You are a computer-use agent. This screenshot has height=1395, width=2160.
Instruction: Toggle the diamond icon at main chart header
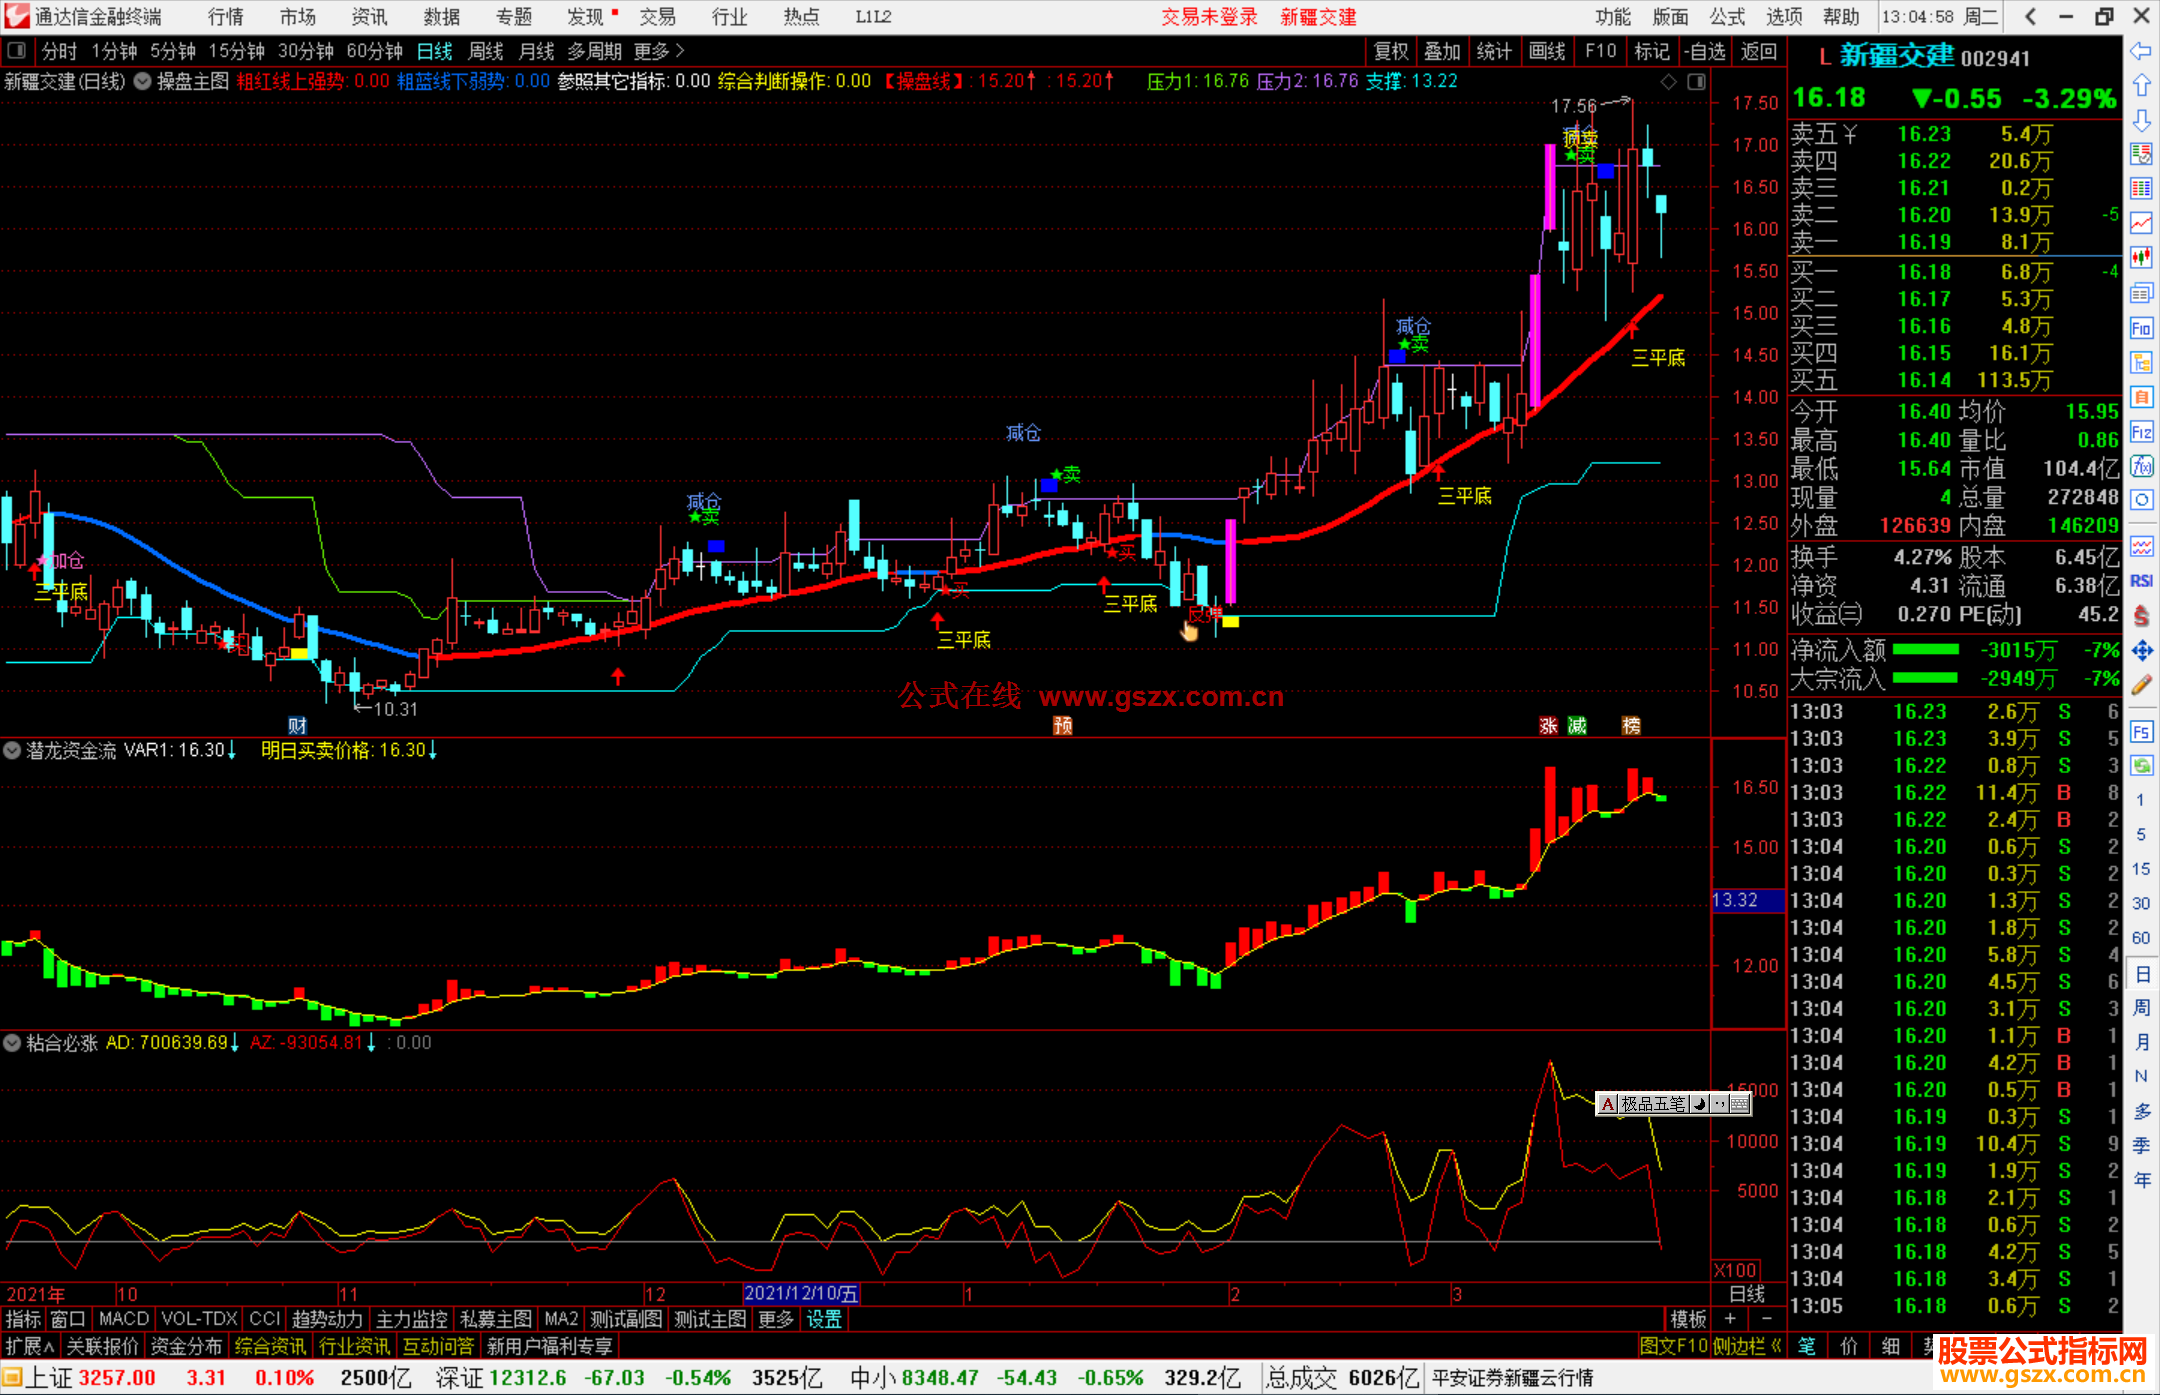pos(1668,82)
